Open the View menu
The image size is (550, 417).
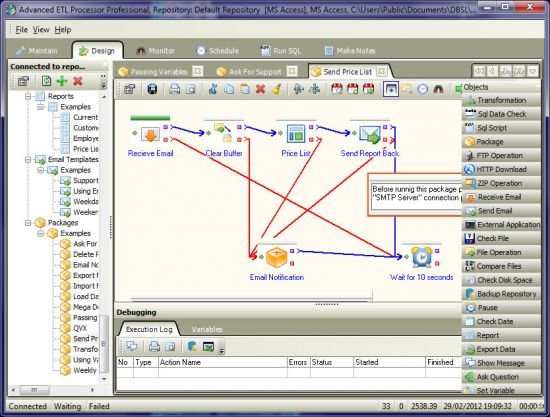(41, 30)
